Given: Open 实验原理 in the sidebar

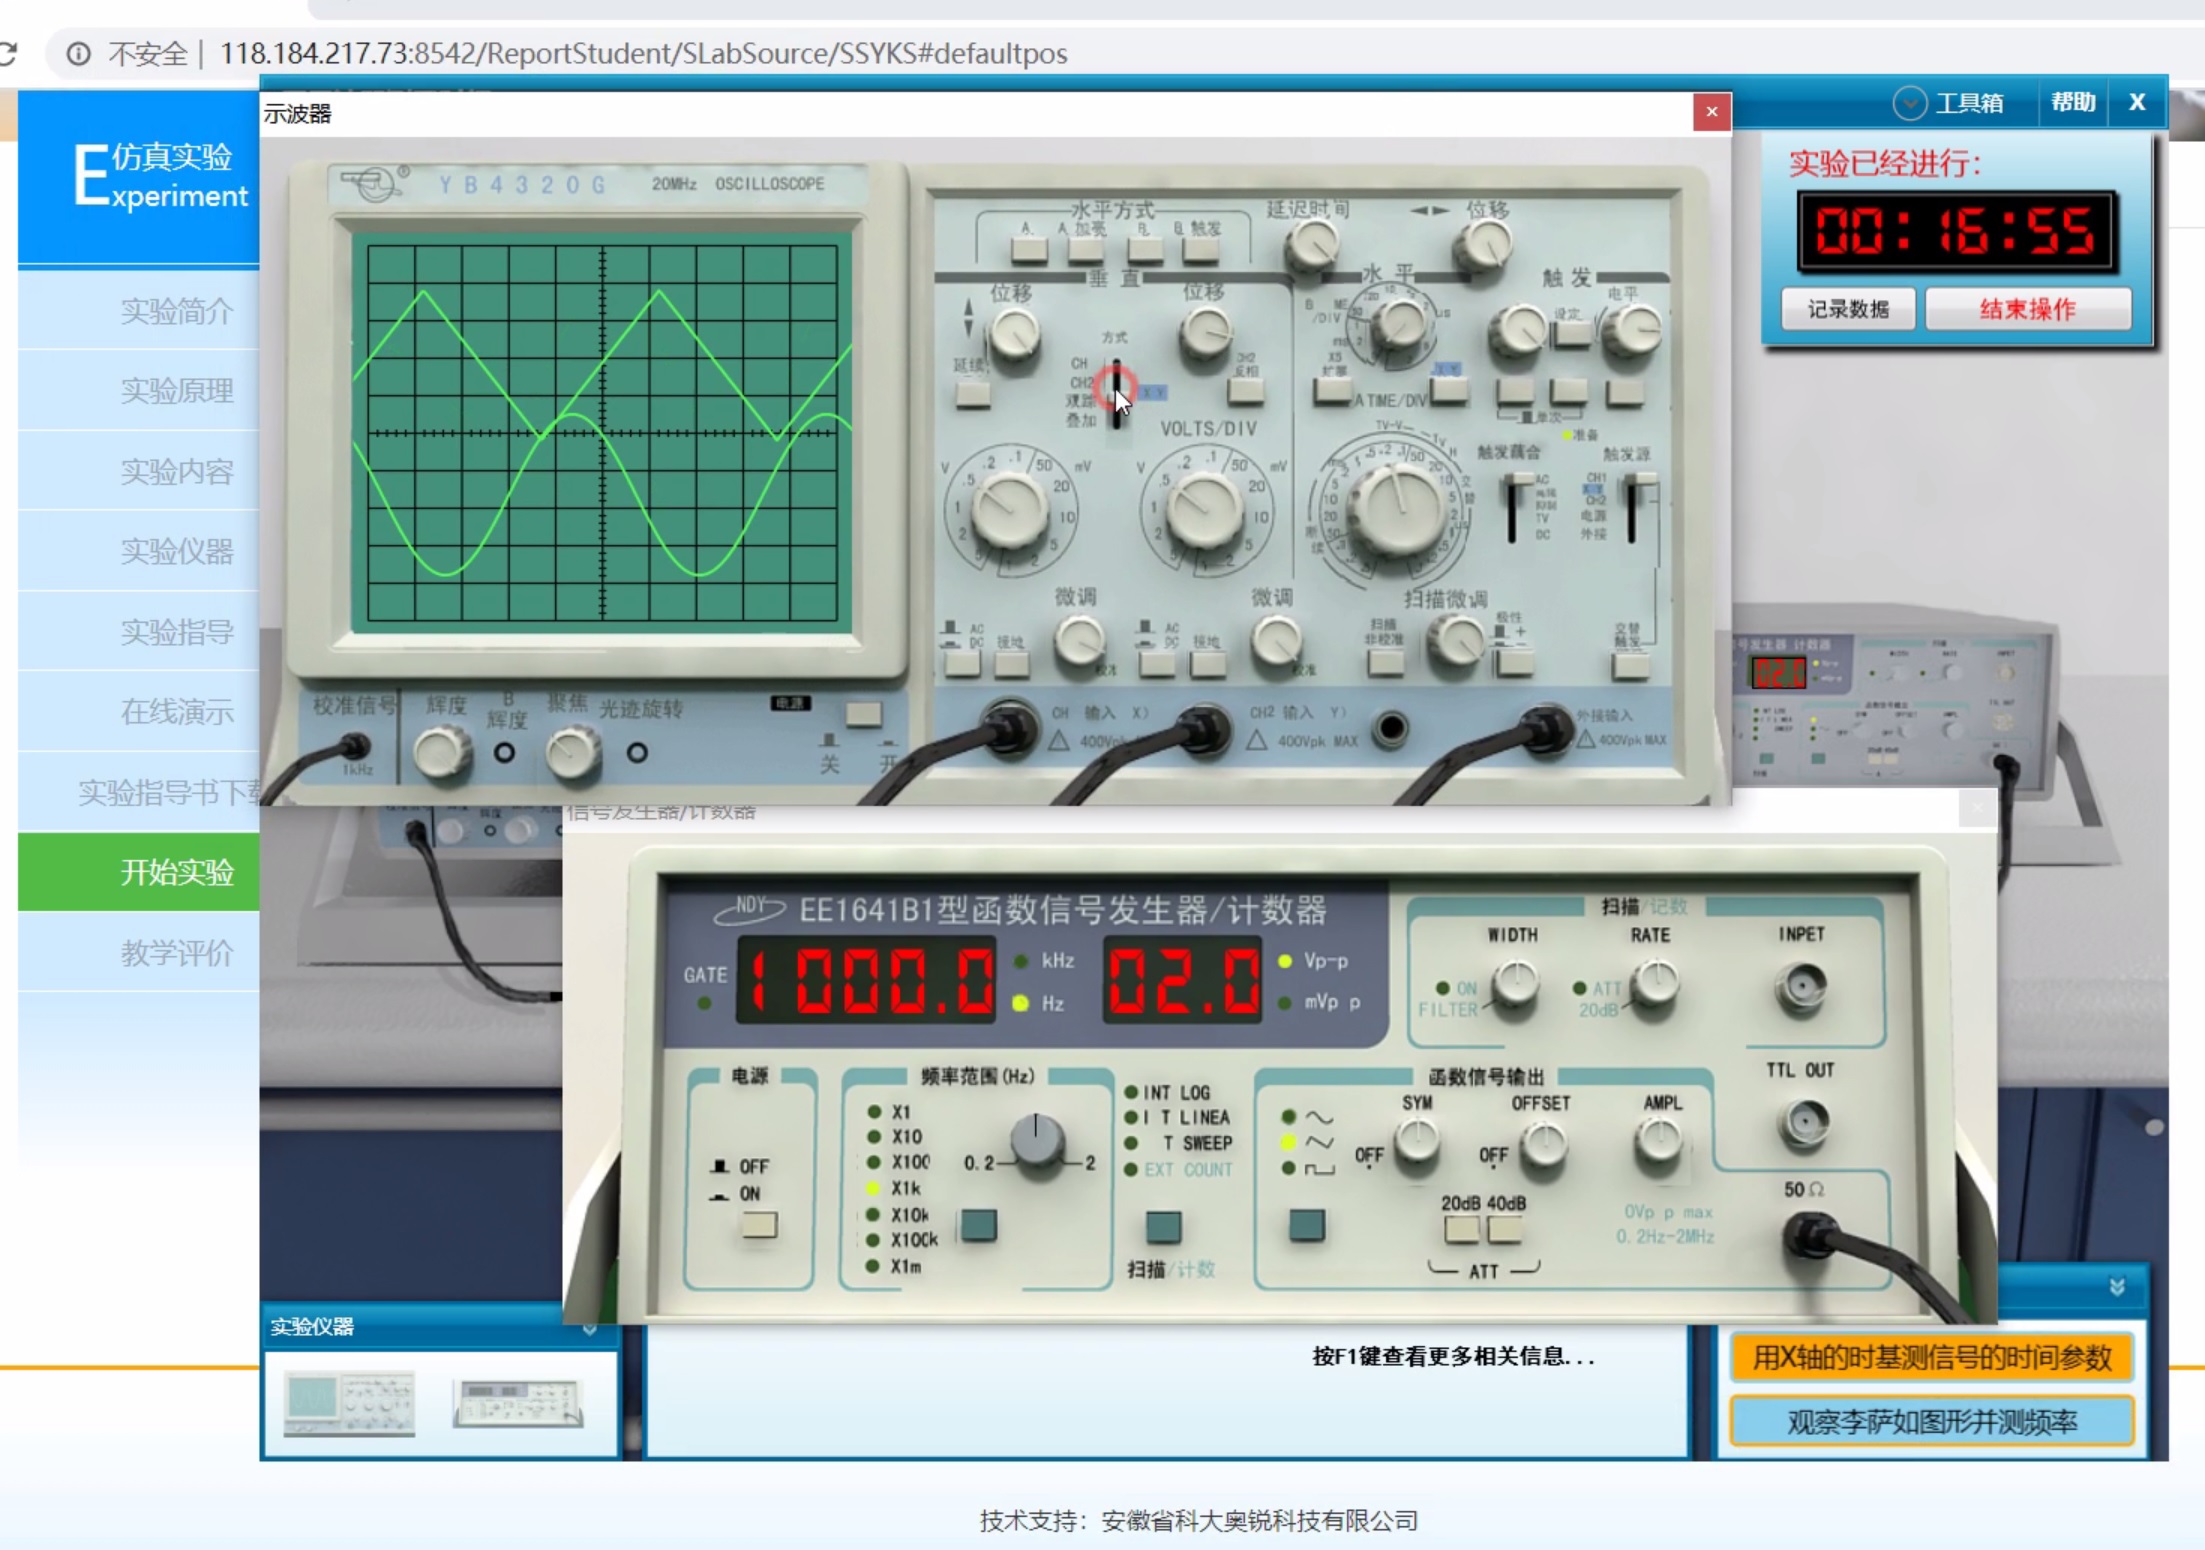Looking at the screenshot, I should (177, 390).
